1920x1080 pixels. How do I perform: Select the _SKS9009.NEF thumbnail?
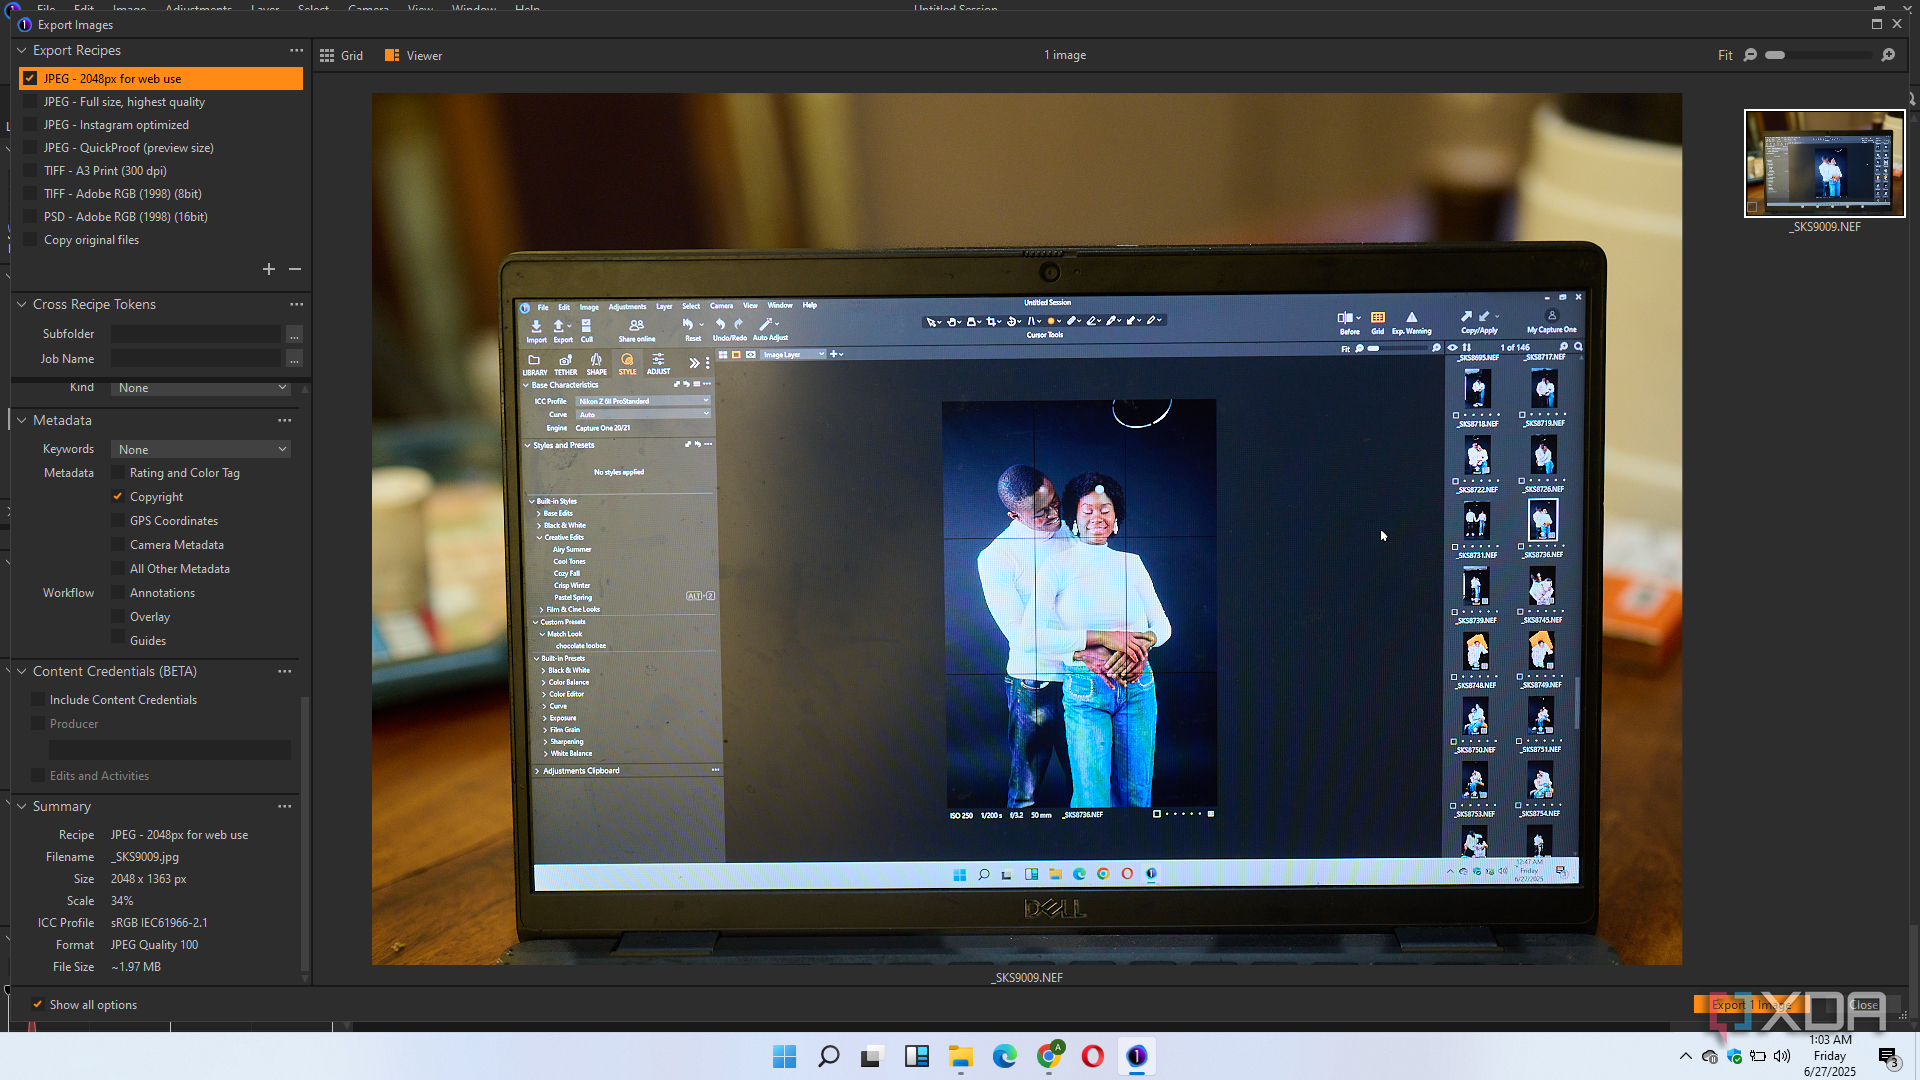tap(1825, 163)
